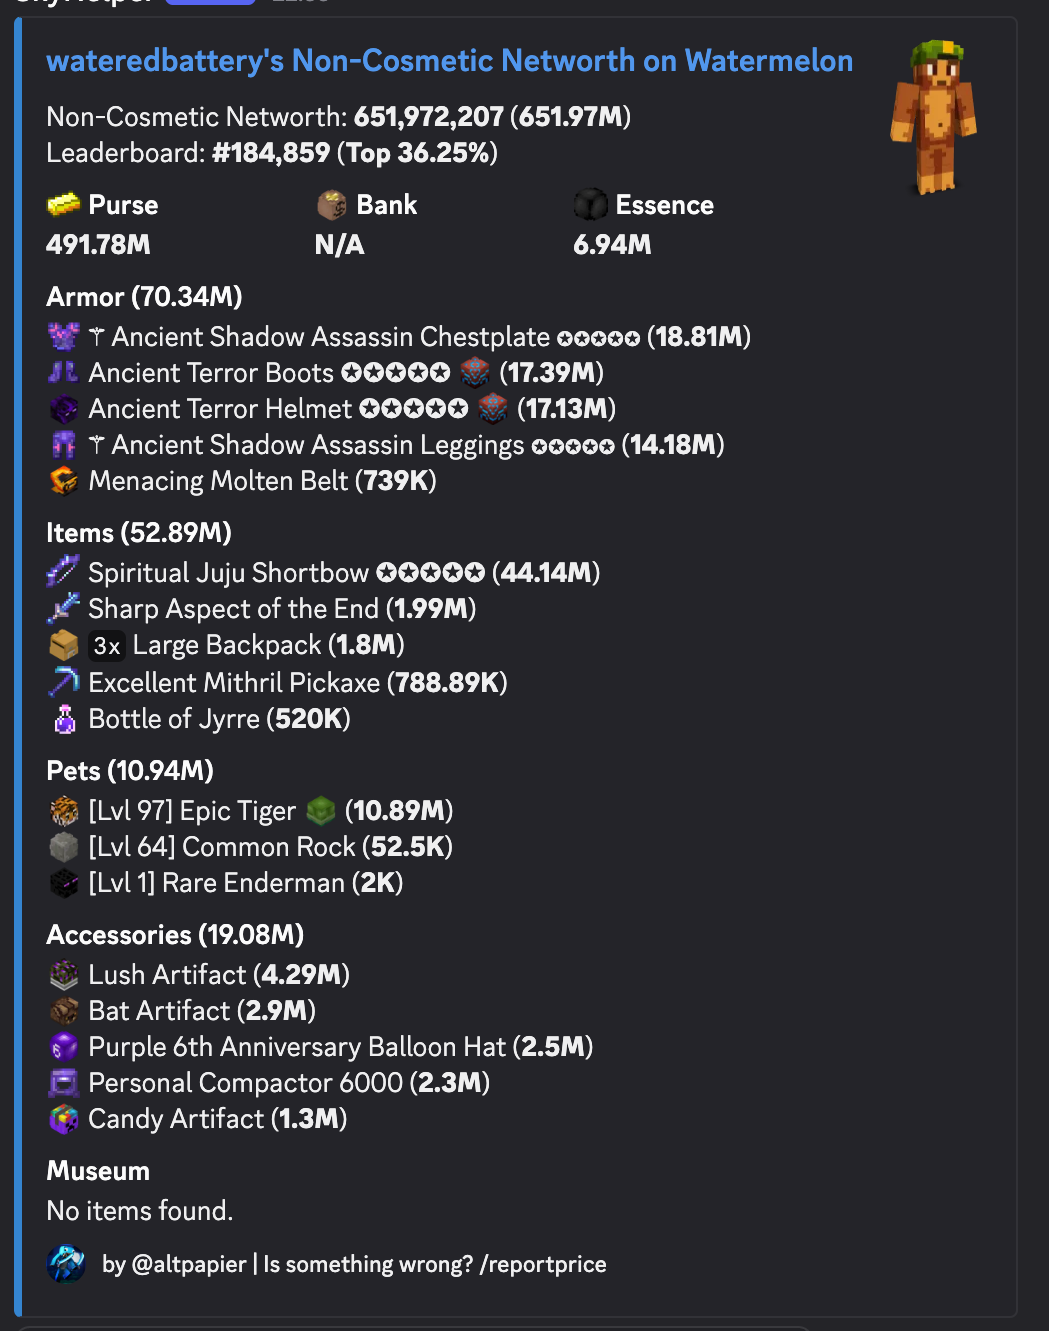Click the green emerald next to Epic Tiger
1049x1331 pixels.
coord(320,810)
